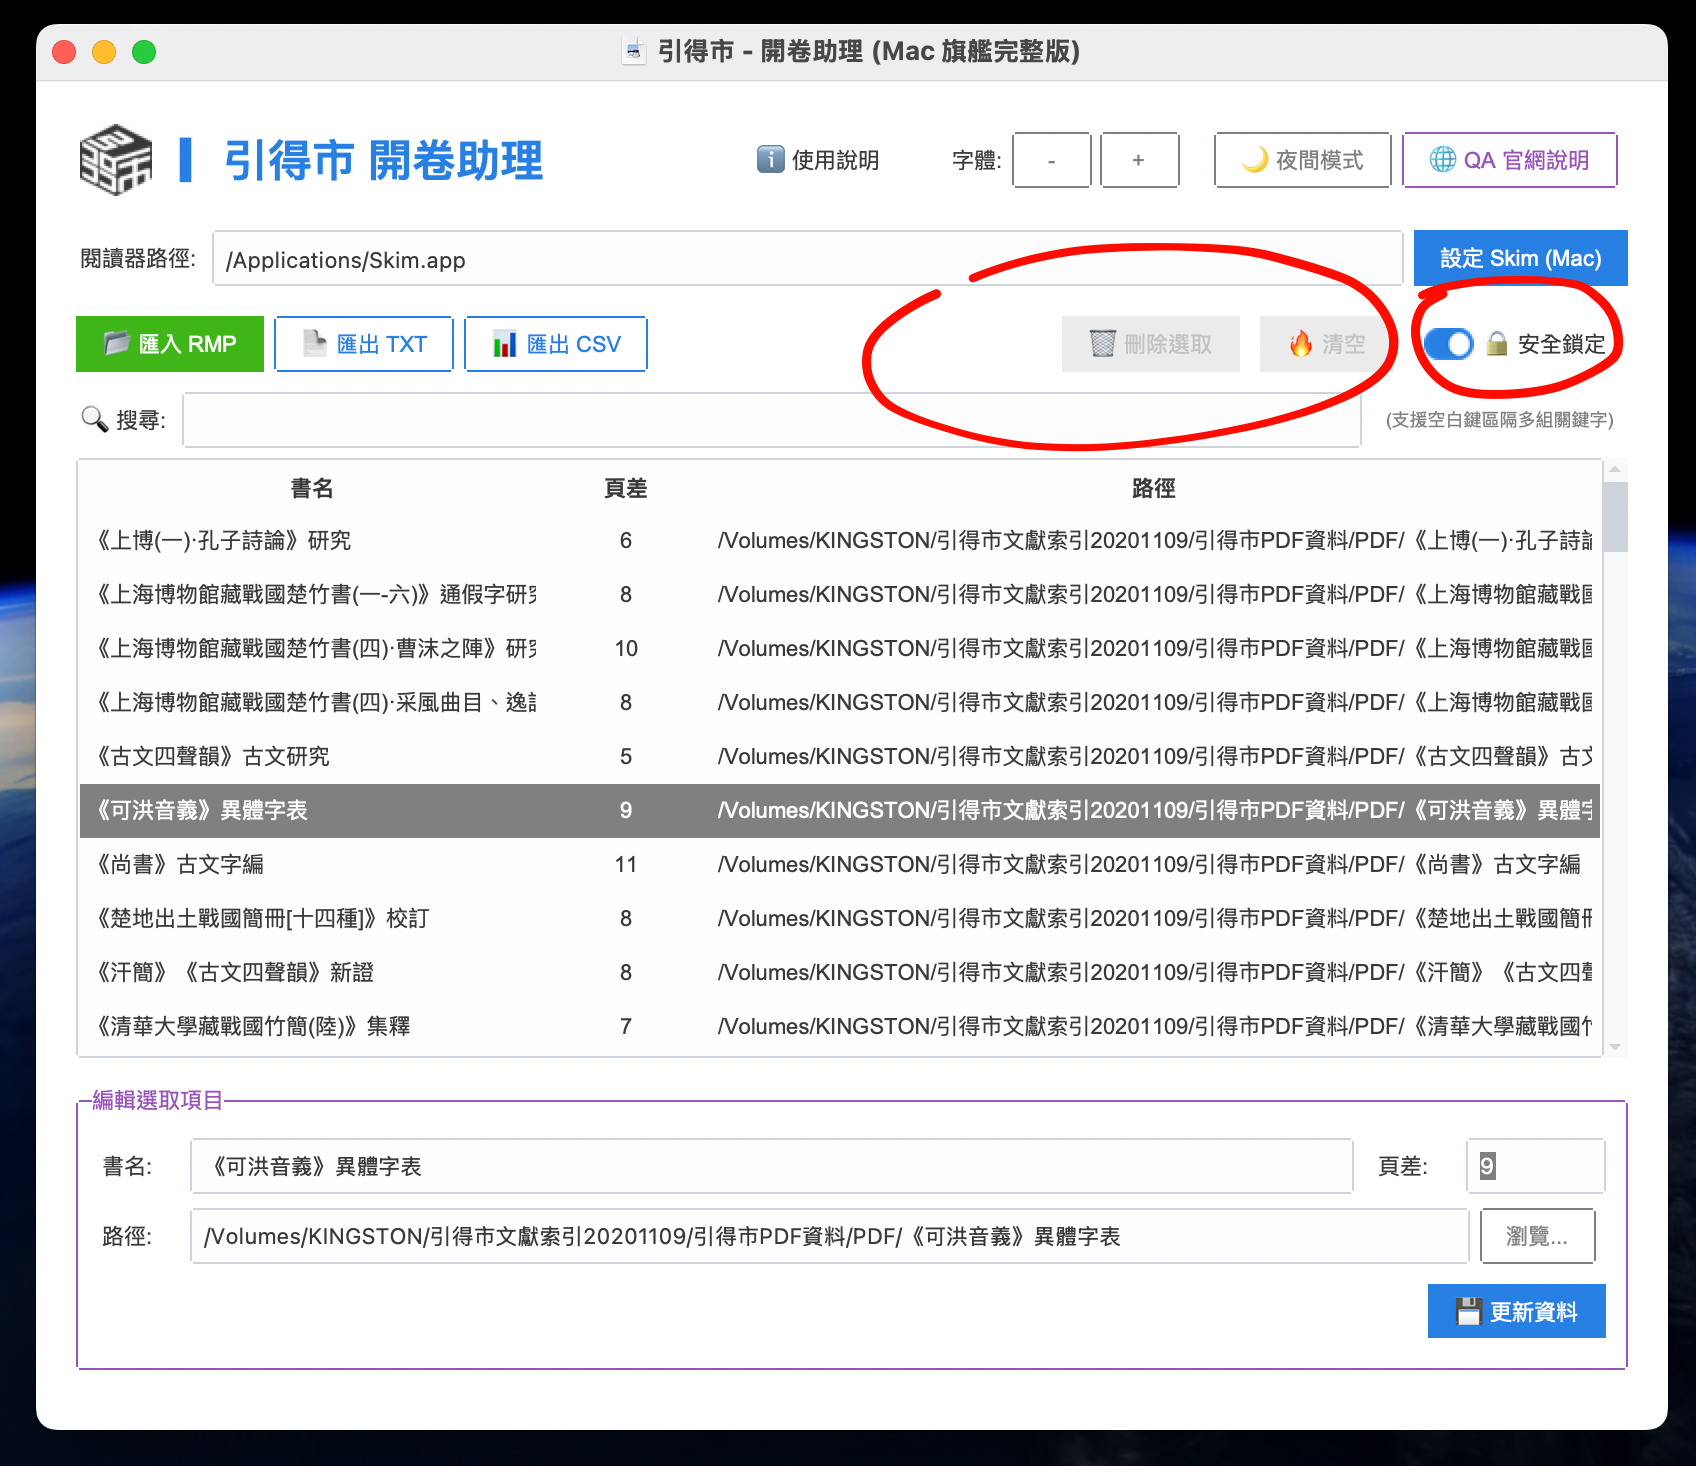
Task: Toggle the 安全鎖定 switch off
Action: pyautogui.click(x=1448, y=344)
